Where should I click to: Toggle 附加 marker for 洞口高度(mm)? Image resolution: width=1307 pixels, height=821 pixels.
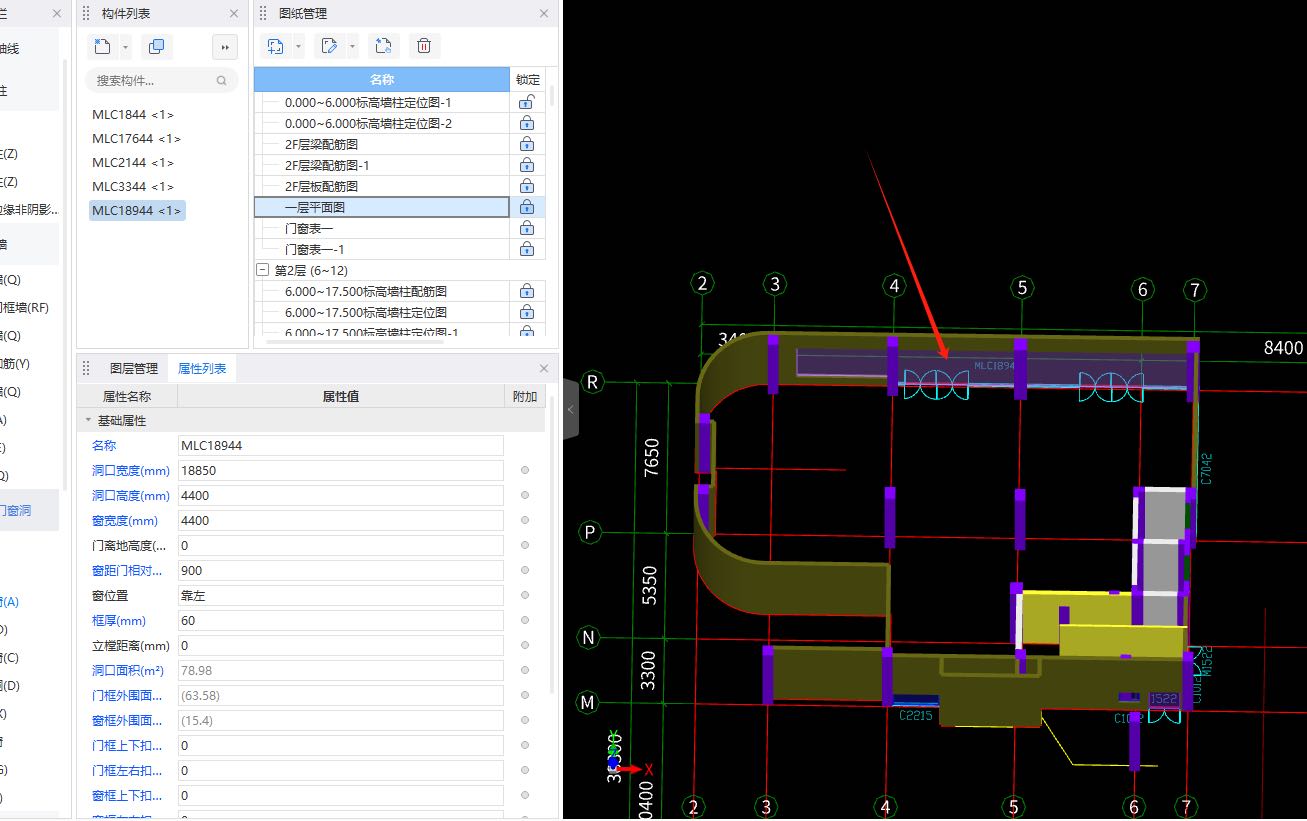(525, 495)
